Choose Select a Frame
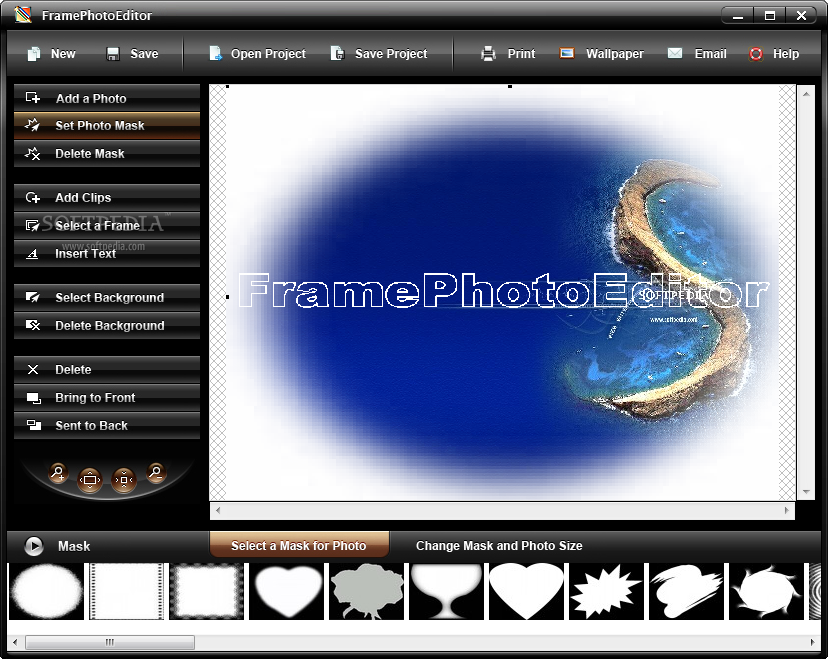The width and height of the screenshot is (828, 659). pos(107,225)
